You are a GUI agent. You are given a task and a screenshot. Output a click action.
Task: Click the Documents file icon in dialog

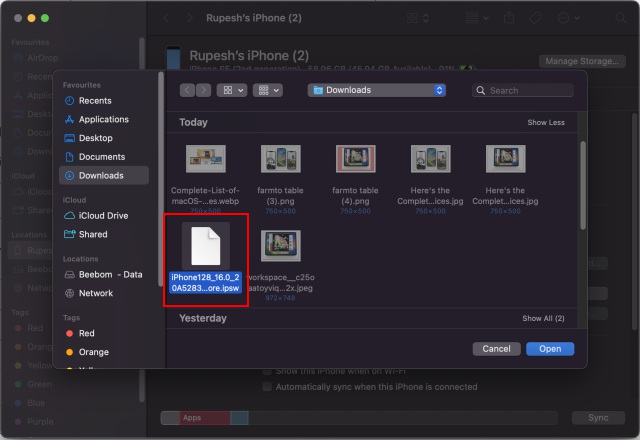coord(69,157)
